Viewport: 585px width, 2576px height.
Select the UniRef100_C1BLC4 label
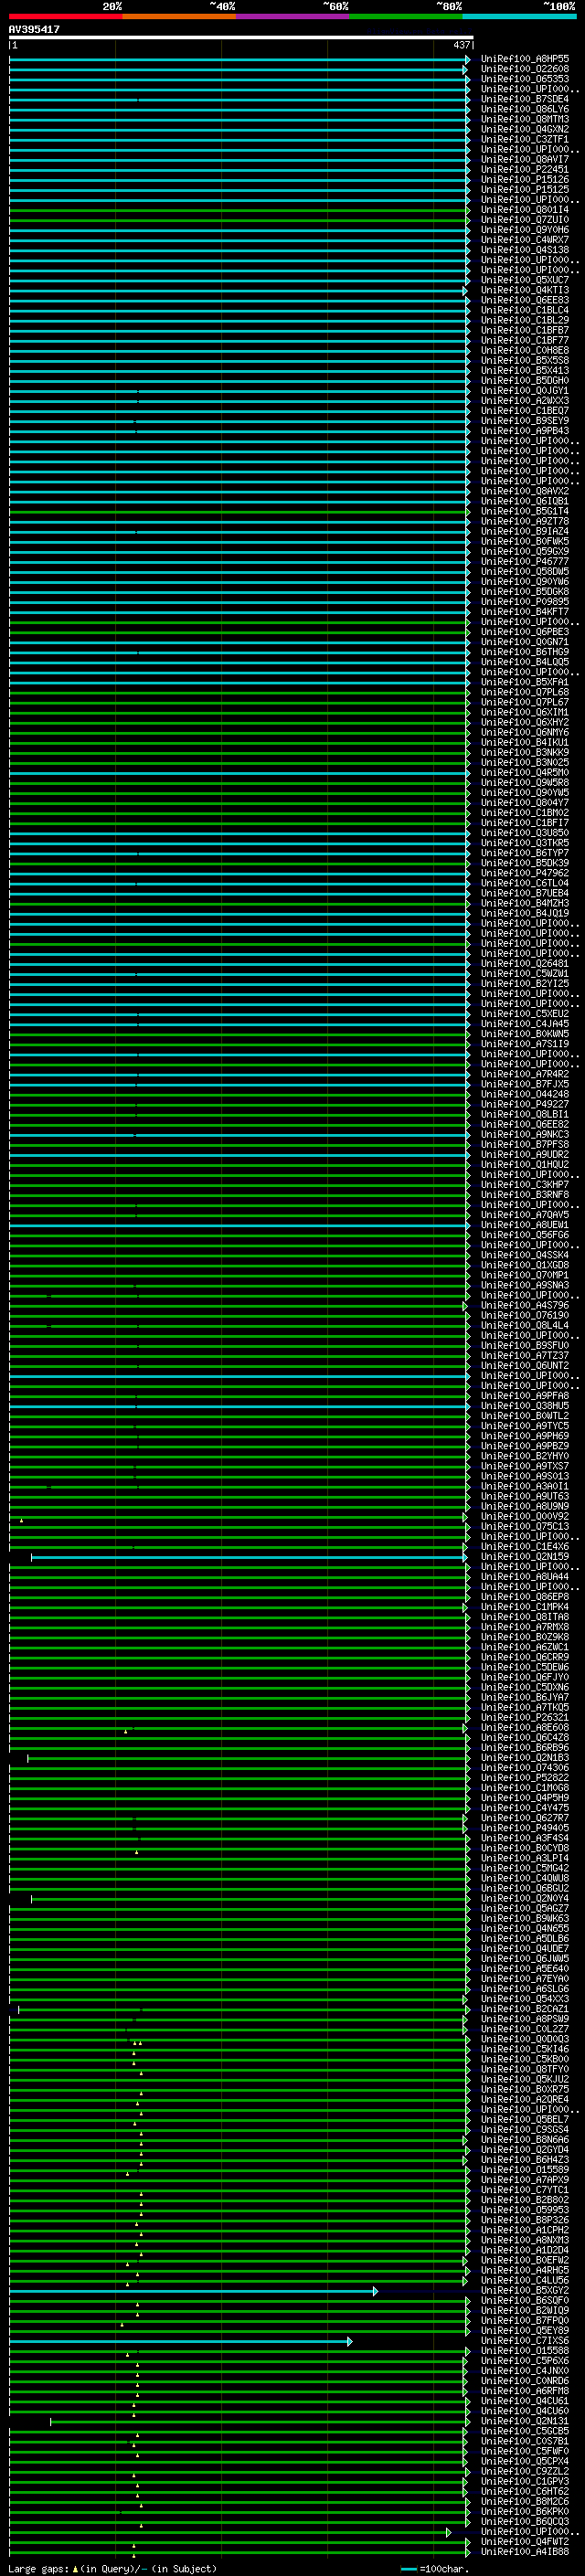(525, 310)
